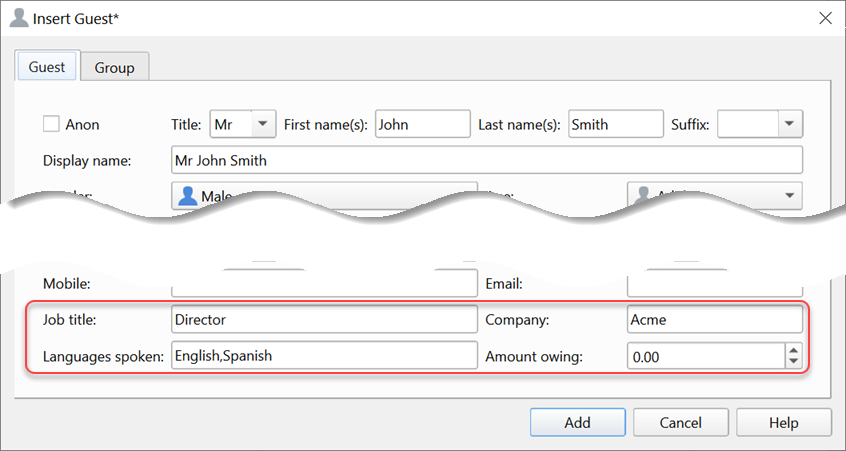Open Help for the dialog
Image resolution: width=846 pixels, height=451 pixels.
coord(785,423)
